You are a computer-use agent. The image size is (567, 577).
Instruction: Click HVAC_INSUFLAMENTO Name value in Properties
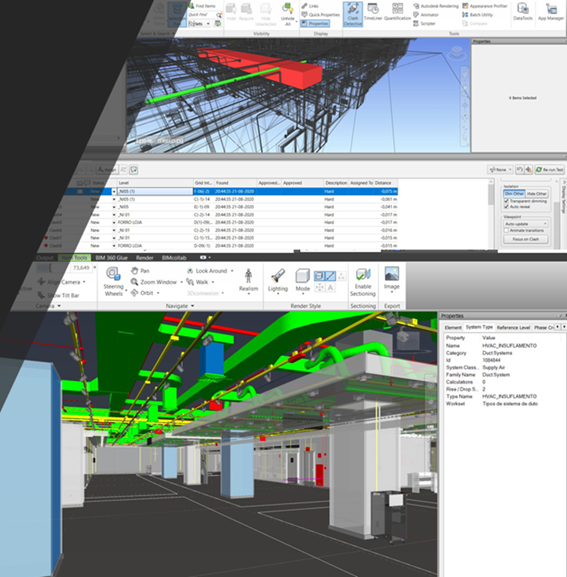coord(509,346)
